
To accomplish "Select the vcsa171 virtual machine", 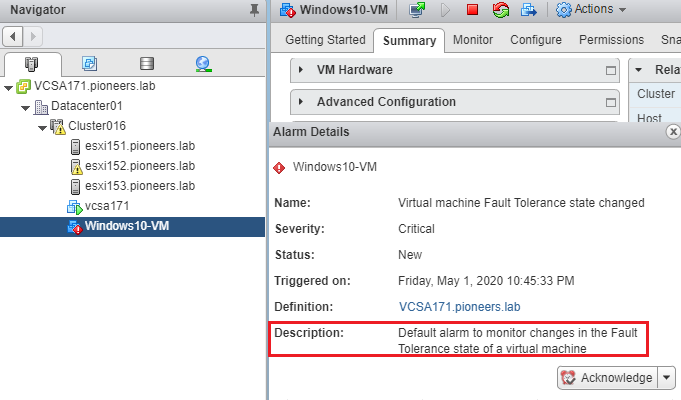I will (x=107, y=206).
